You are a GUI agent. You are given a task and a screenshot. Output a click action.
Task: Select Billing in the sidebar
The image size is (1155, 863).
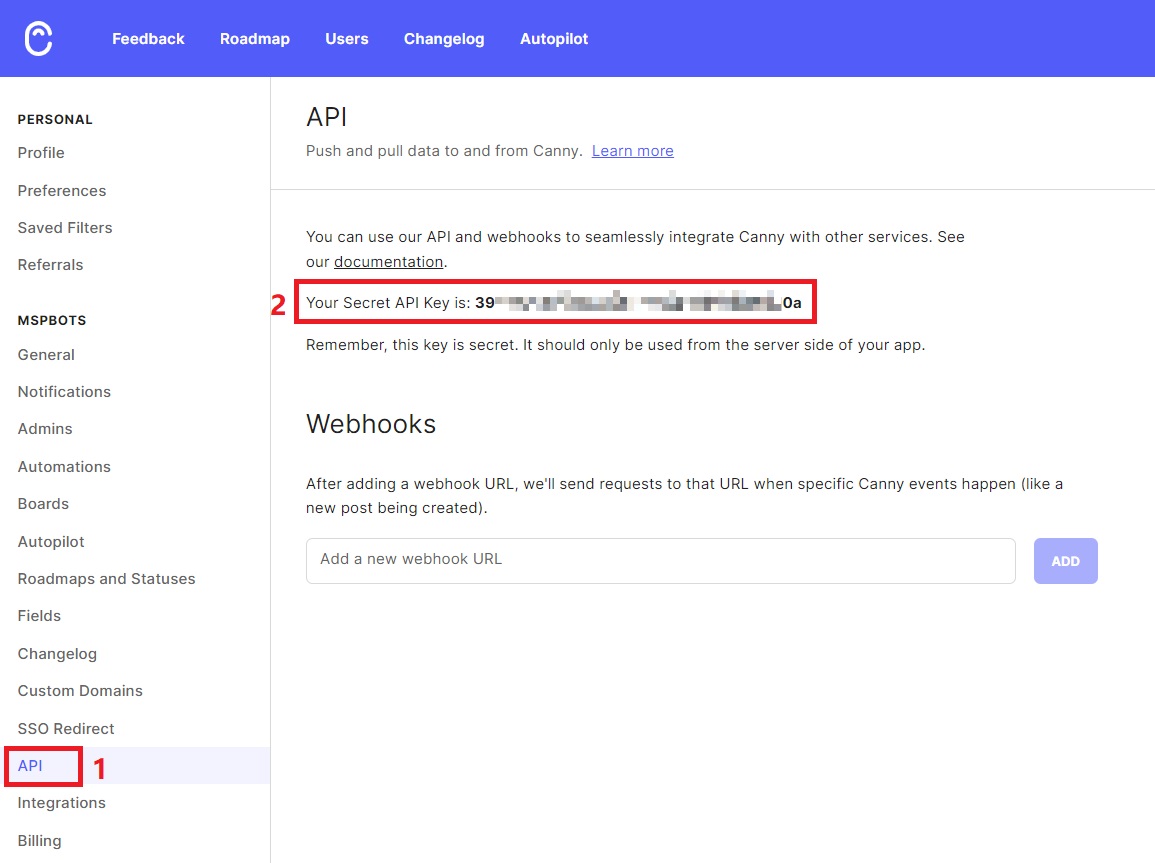coord(39,841)
